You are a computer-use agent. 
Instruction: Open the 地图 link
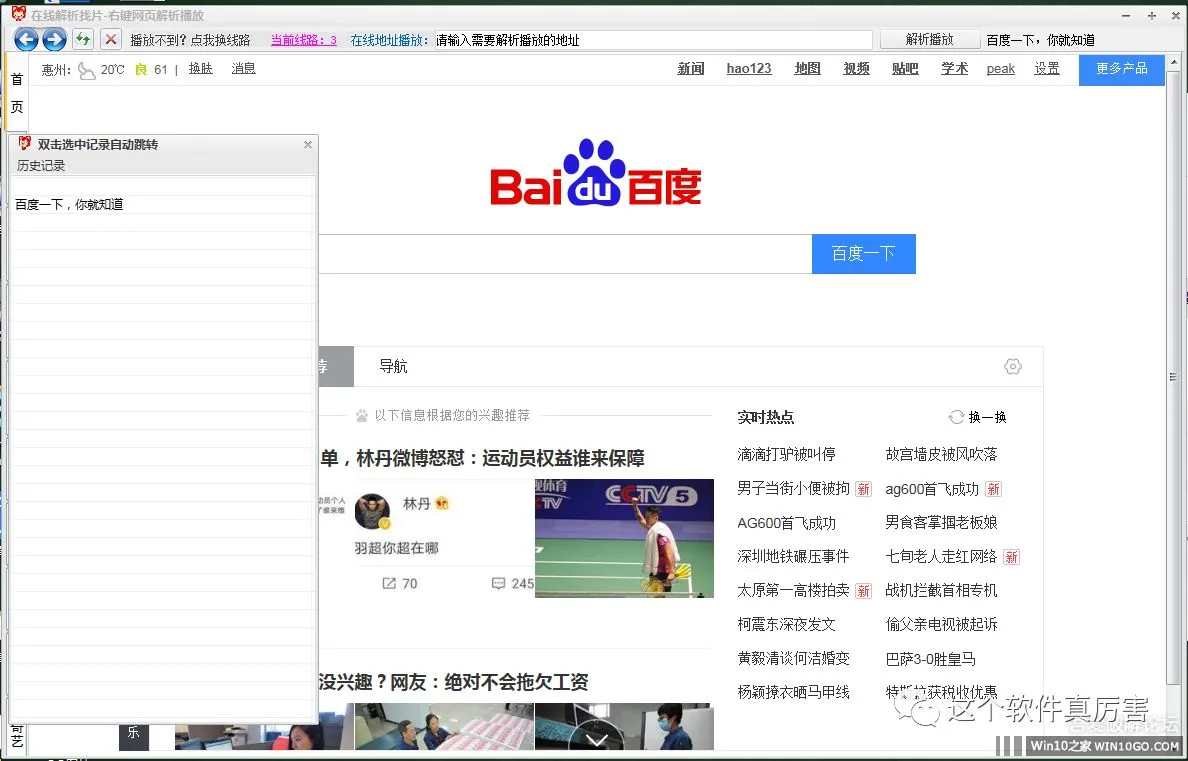click(807, 69)
